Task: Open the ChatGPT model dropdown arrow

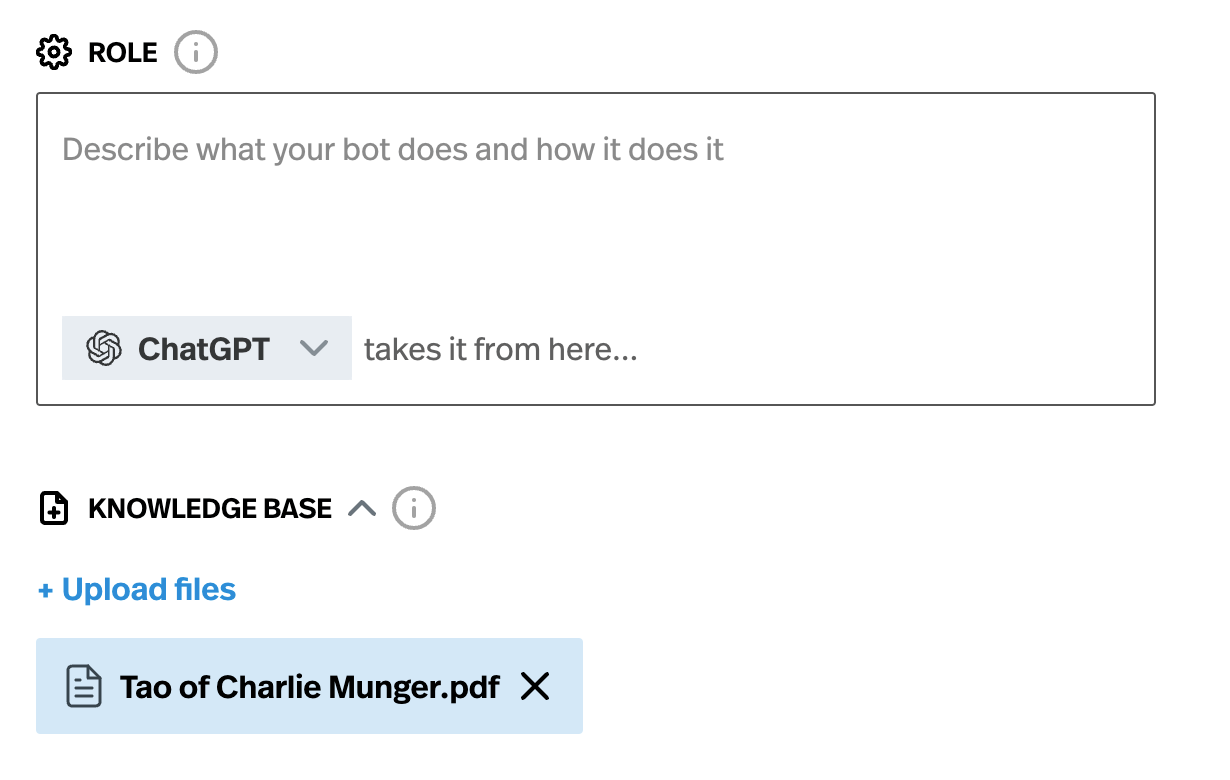Action: 314,348
